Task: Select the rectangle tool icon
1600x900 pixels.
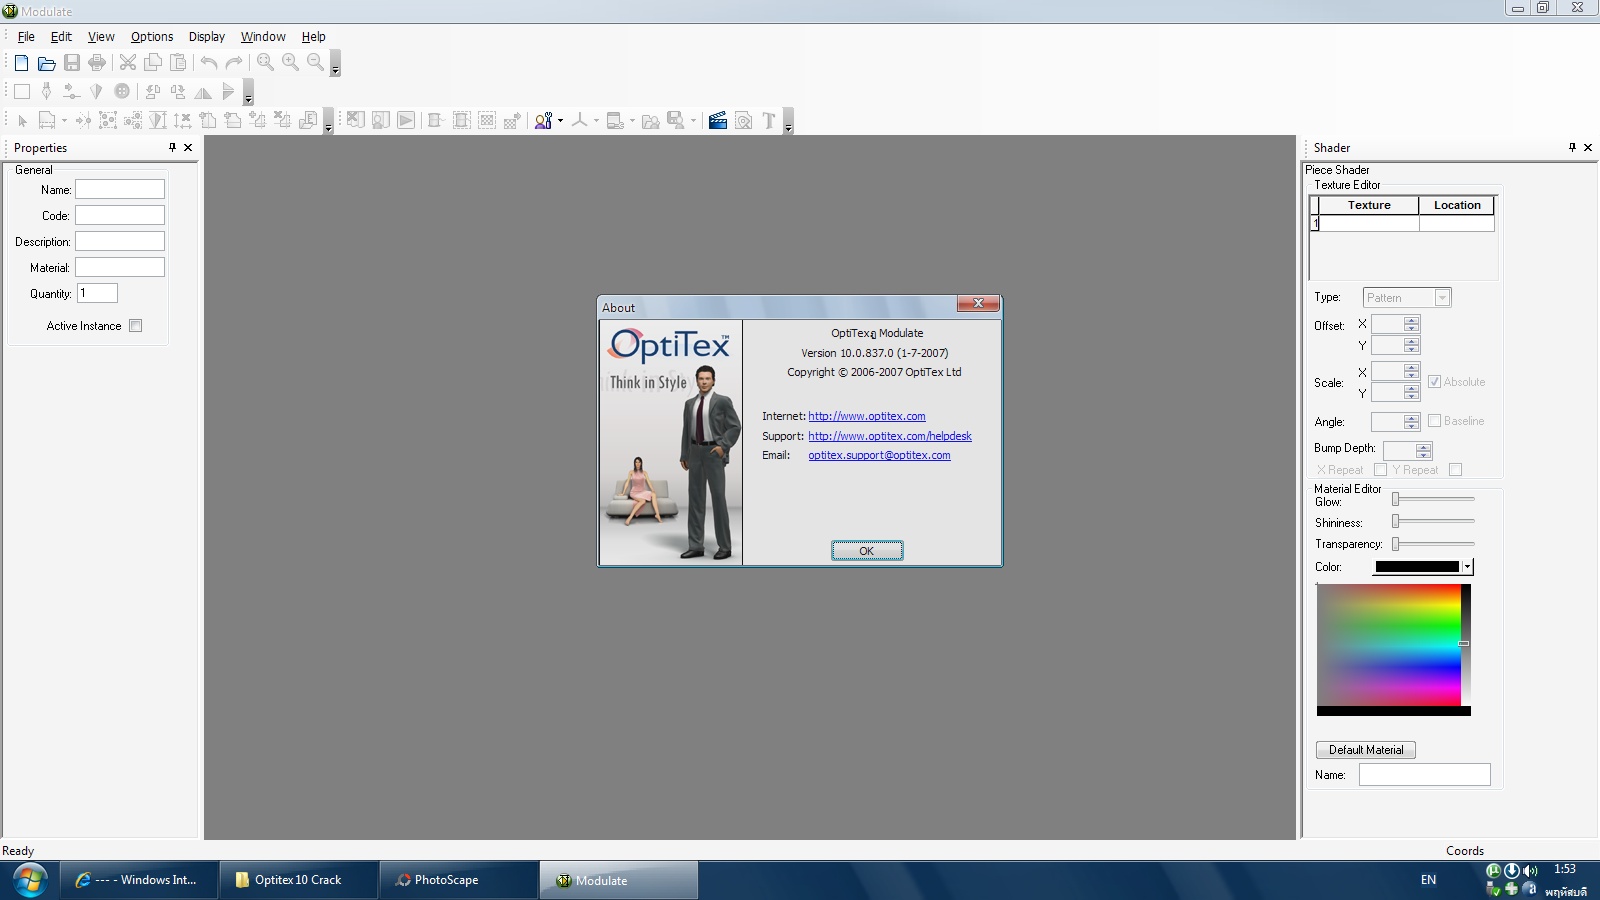Action: click(21, 91)
